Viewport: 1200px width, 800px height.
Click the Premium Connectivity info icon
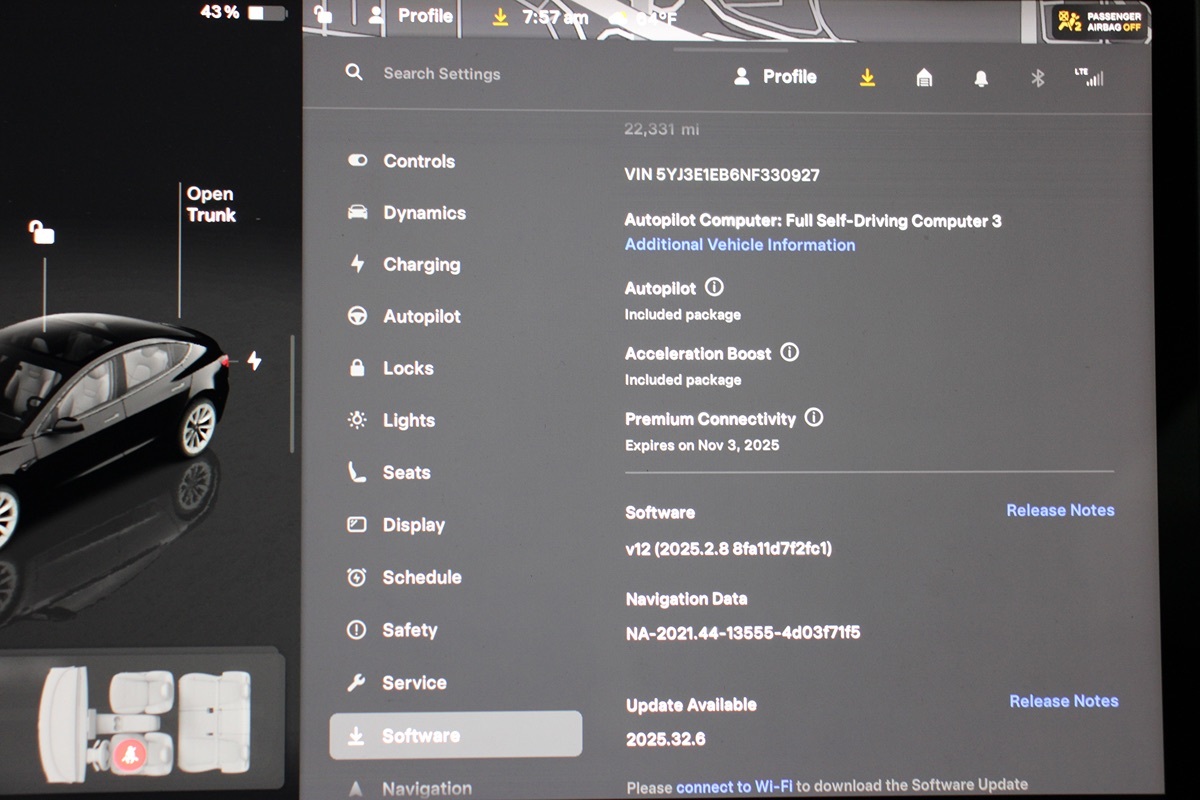[x=814, y=418]
